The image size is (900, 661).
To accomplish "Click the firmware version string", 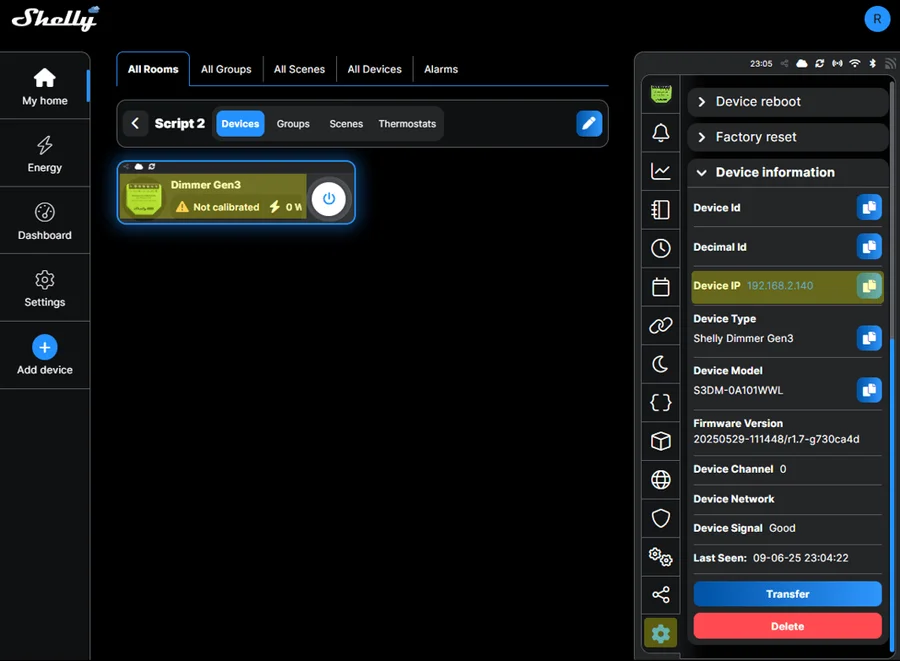I will tap(776, 439).
